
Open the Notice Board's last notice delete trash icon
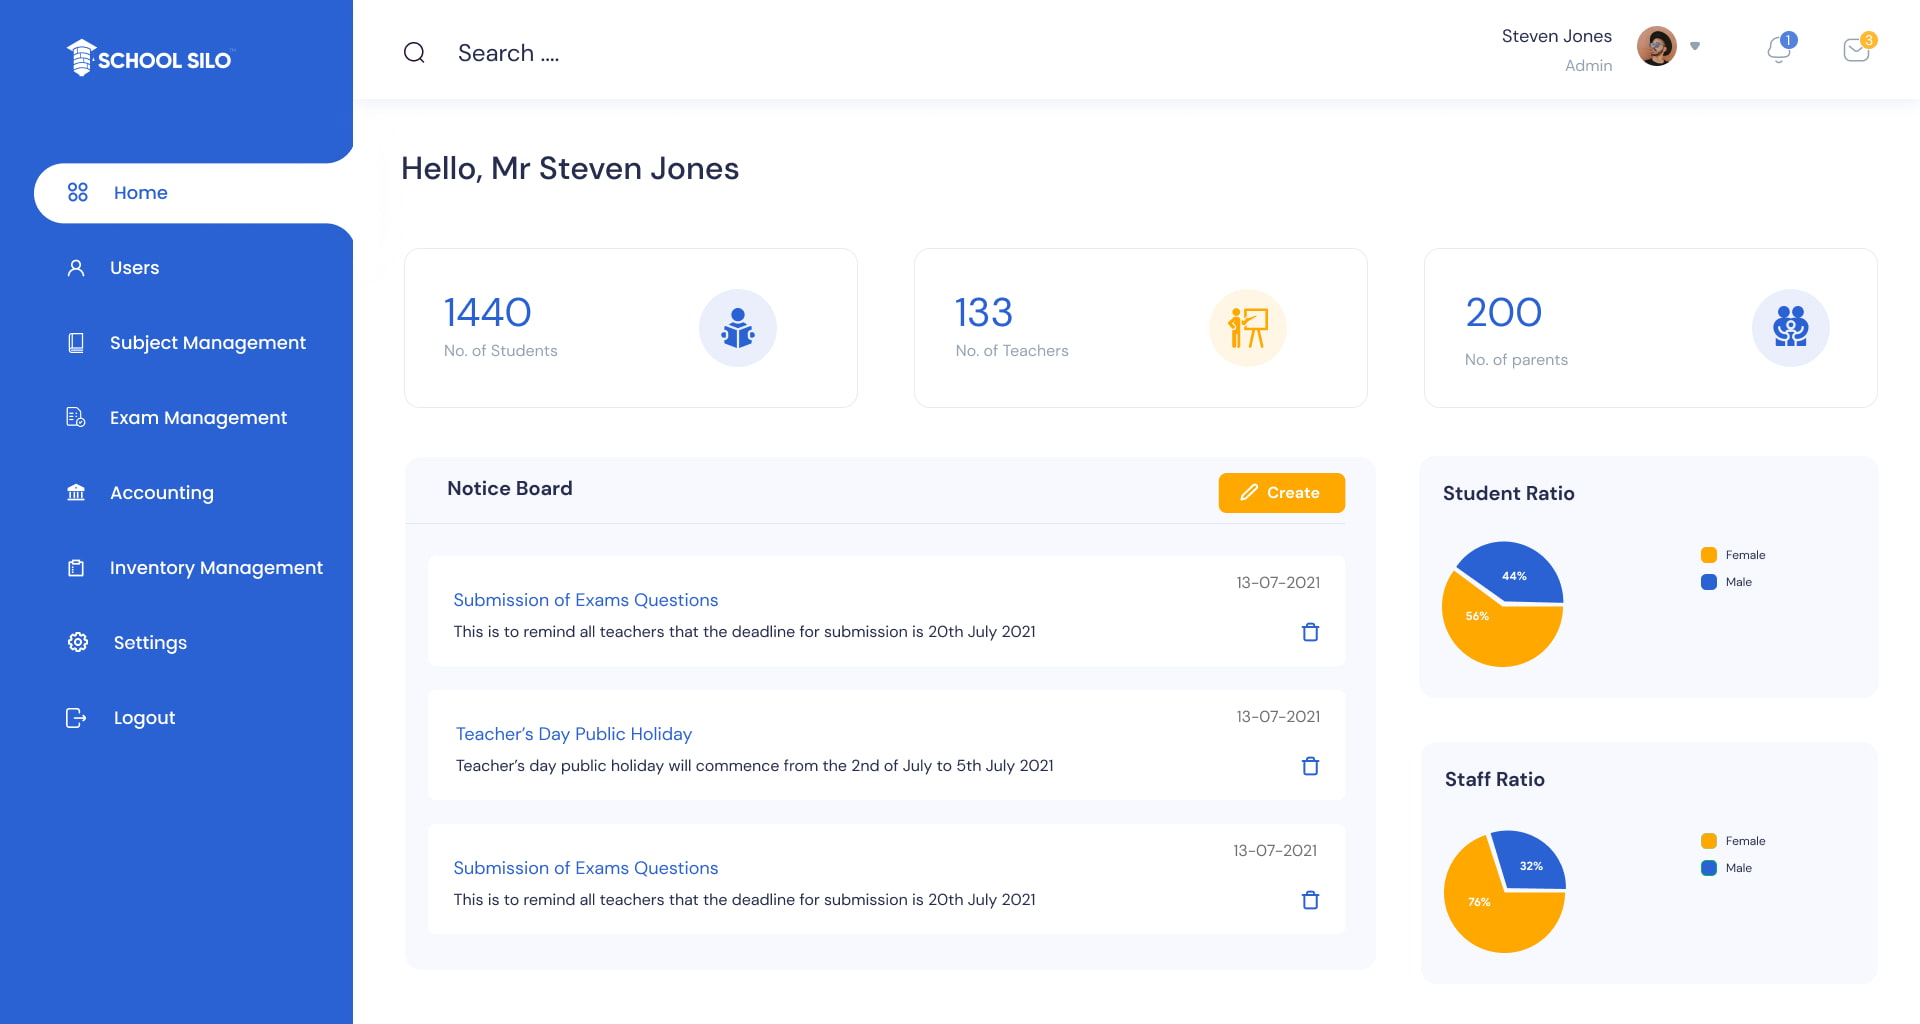[x=1310, y=899]
